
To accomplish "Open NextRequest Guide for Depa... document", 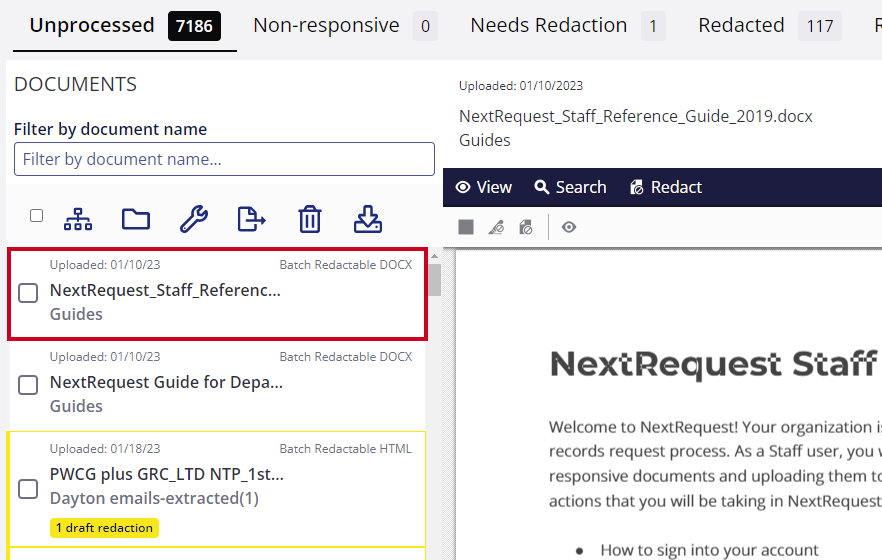I will click(x=166, y=382).
